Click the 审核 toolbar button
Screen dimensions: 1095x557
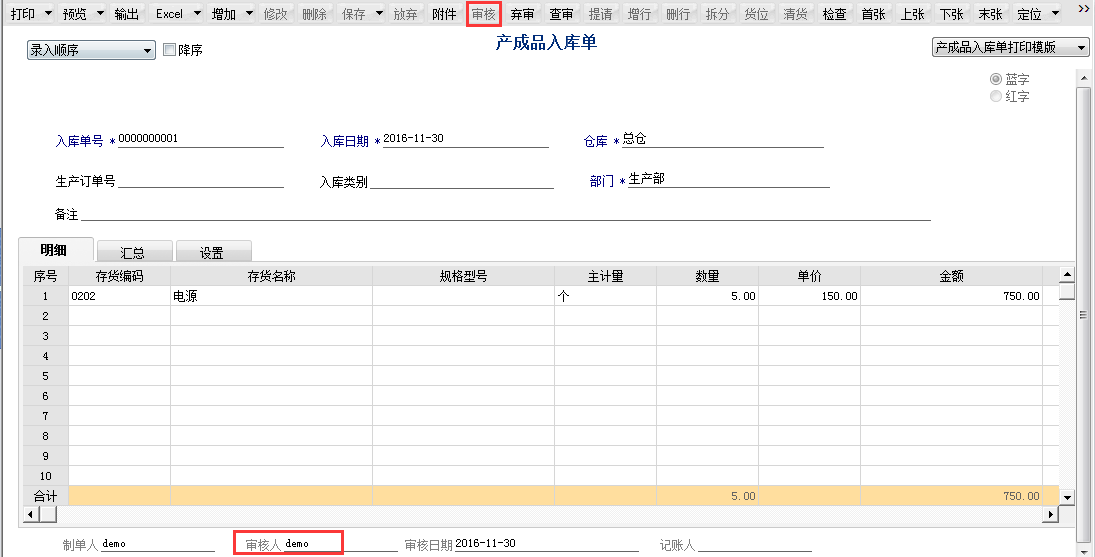[x=483, y=14]
